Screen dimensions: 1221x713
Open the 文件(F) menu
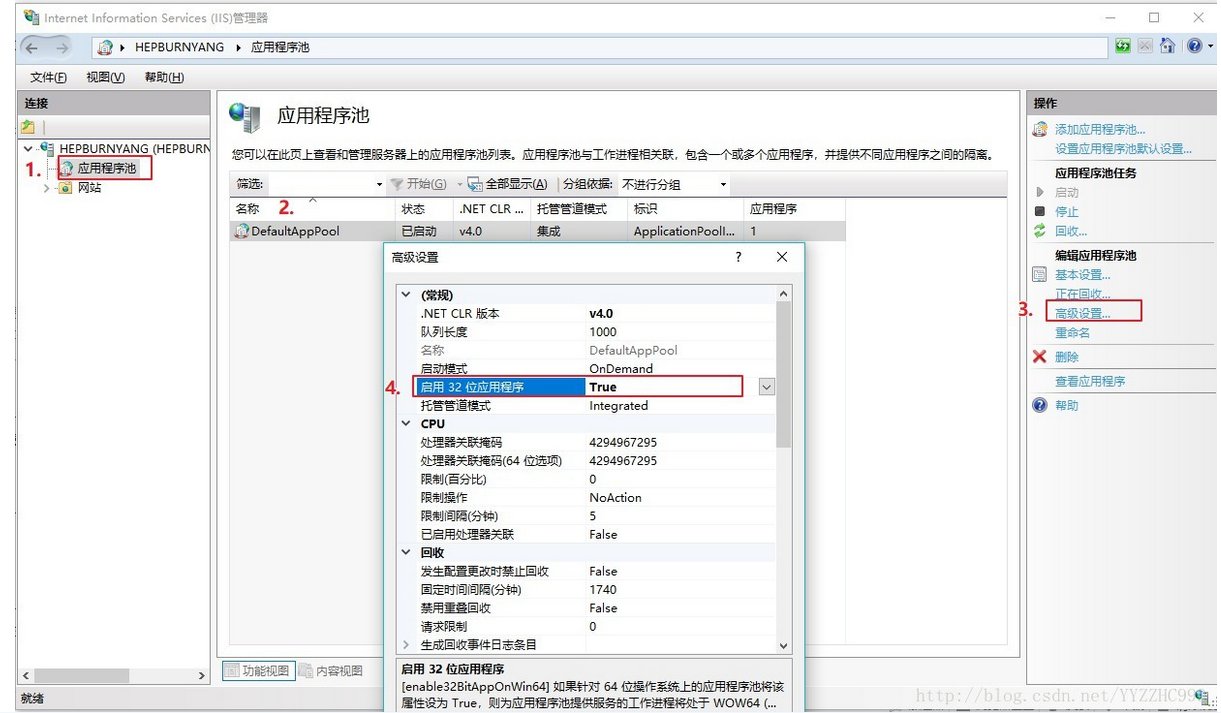pos(48,78)
